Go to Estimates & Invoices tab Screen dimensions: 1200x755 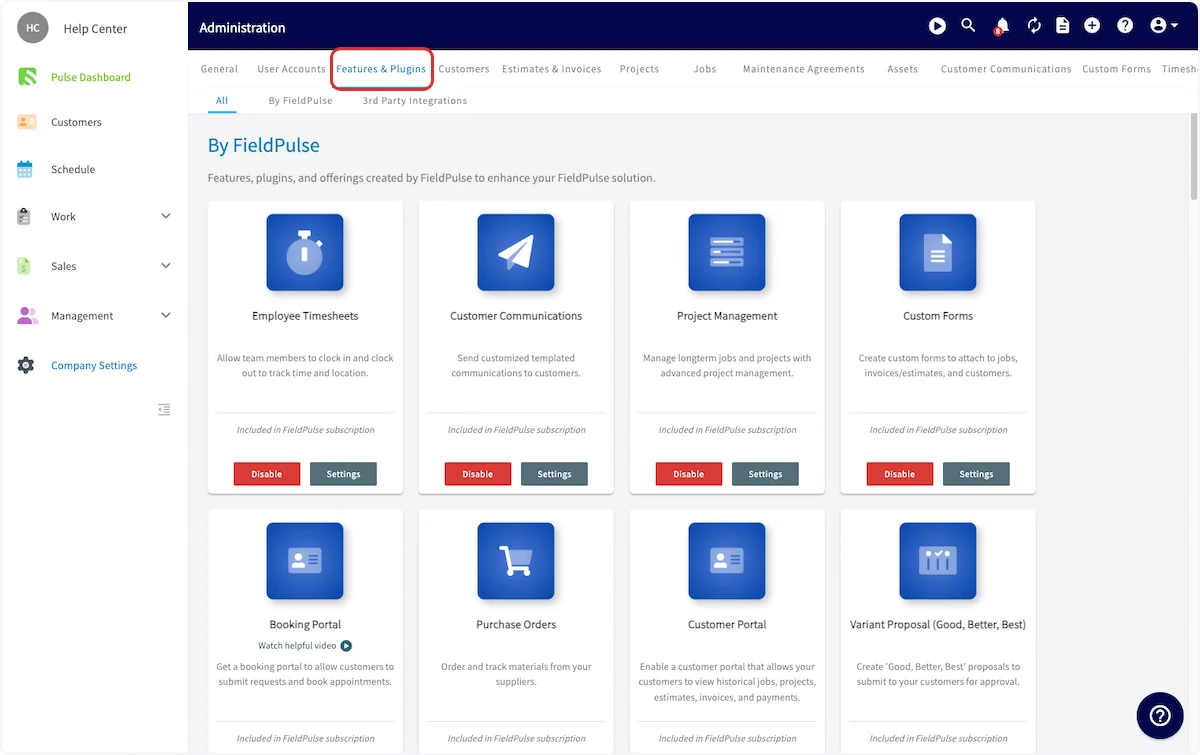(552, 69)
